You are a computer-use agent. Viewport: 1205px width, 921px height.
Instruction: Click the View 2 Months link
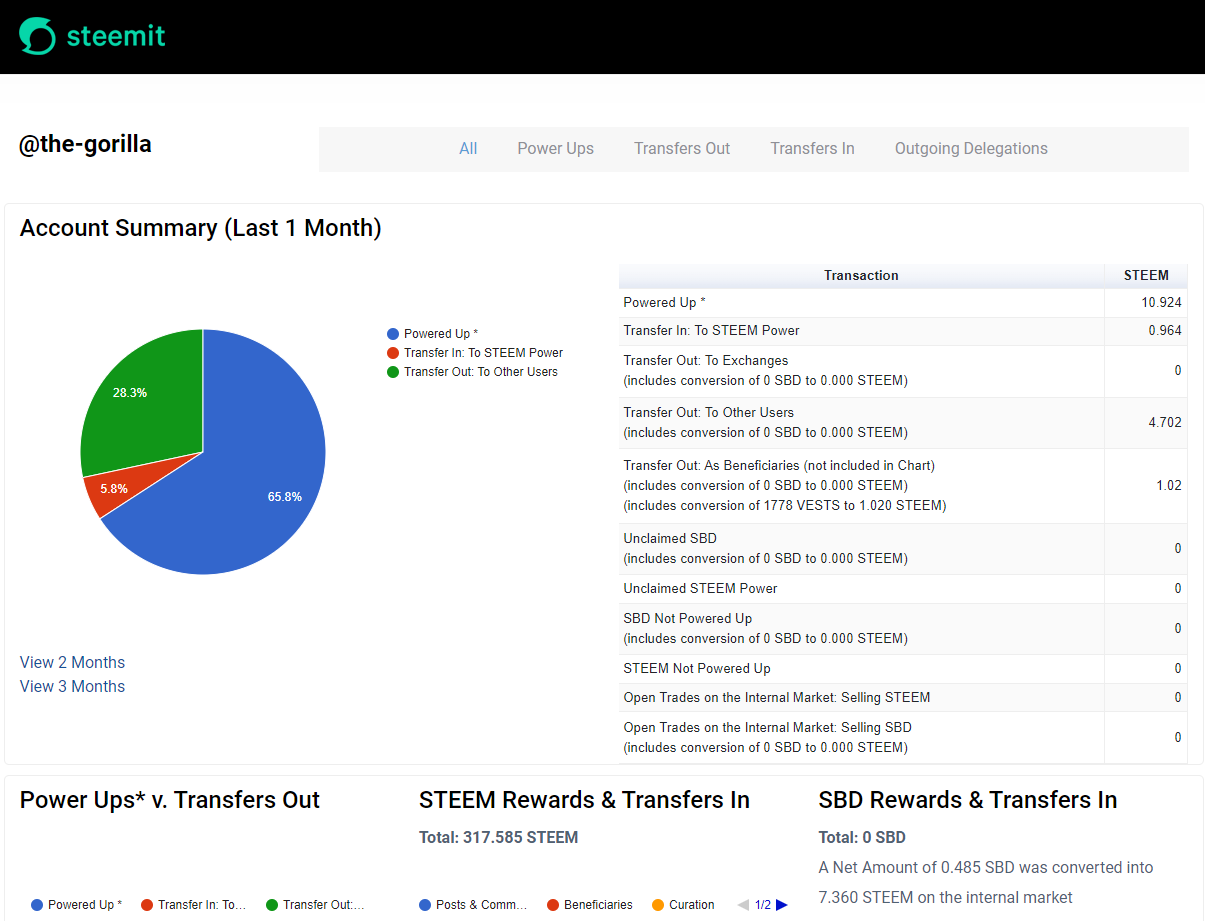coord(72,662)
